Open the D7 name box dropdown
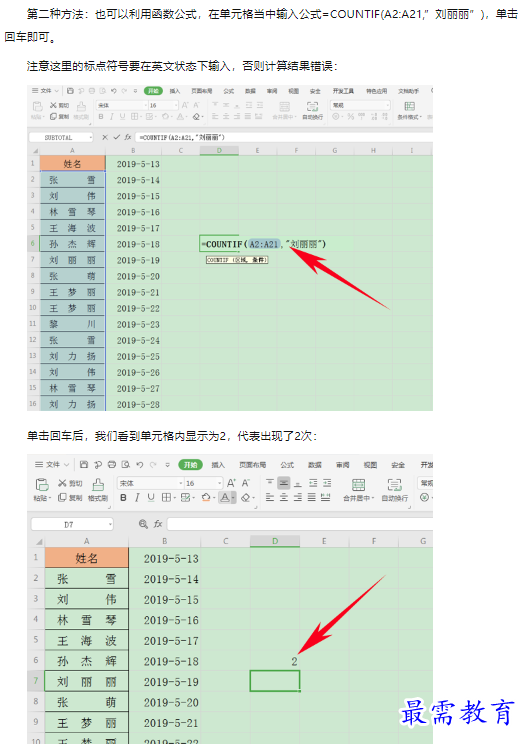Image resolution: width=523 pixels, height=744 pixels. coord(110,524)
